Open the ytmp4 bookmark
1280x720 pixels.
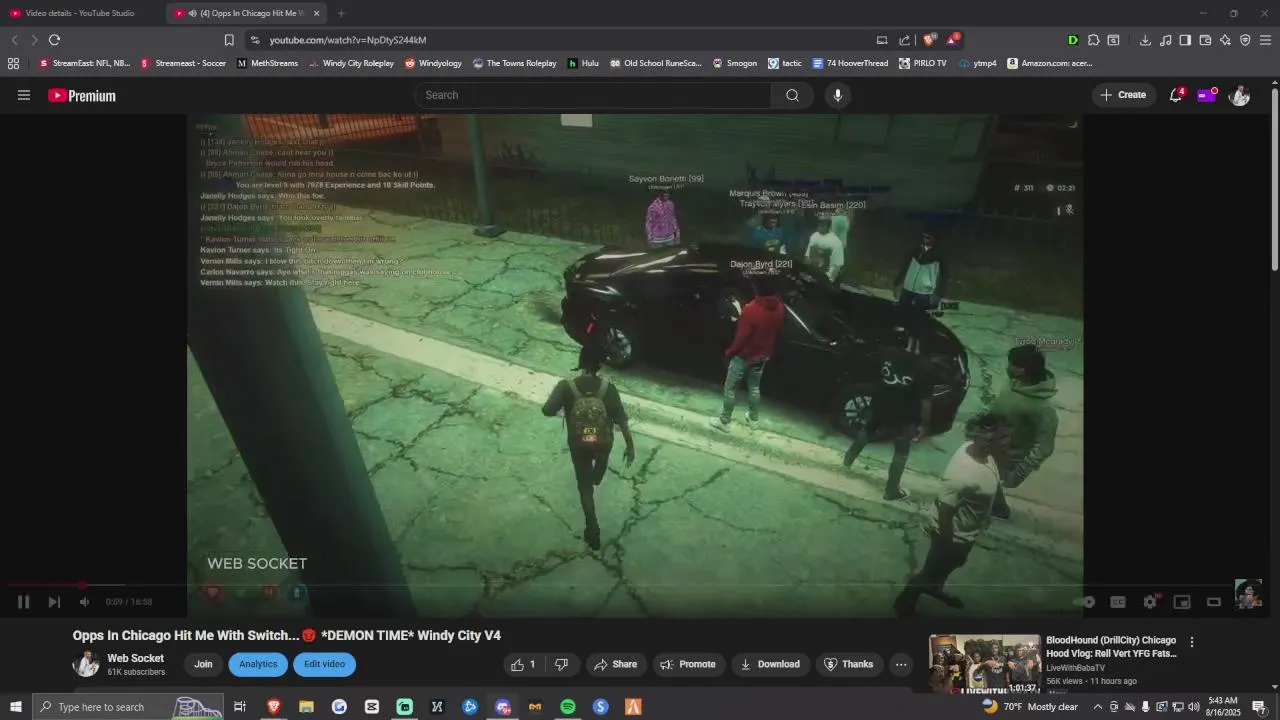(978, 63)
